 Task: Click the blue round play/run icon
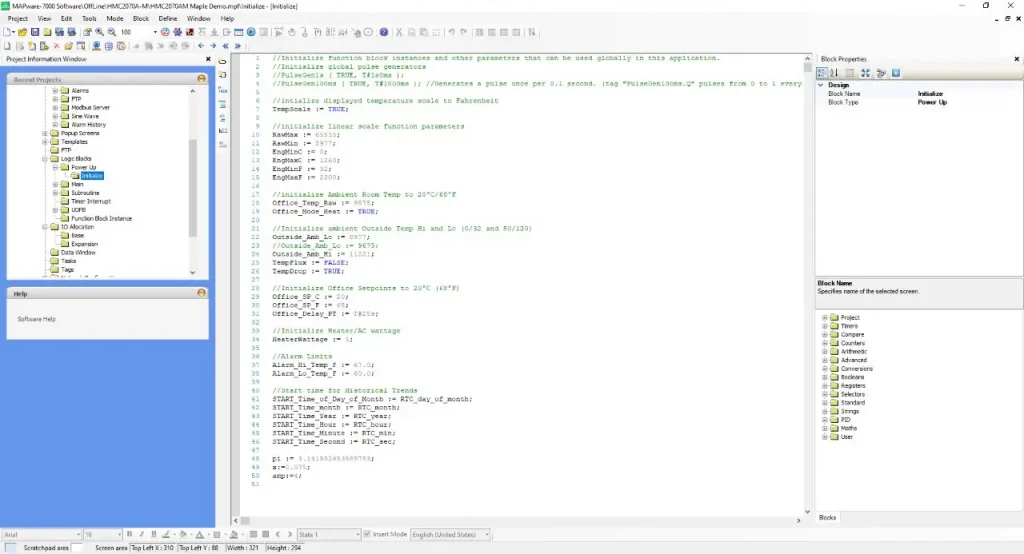pos(251,32)
